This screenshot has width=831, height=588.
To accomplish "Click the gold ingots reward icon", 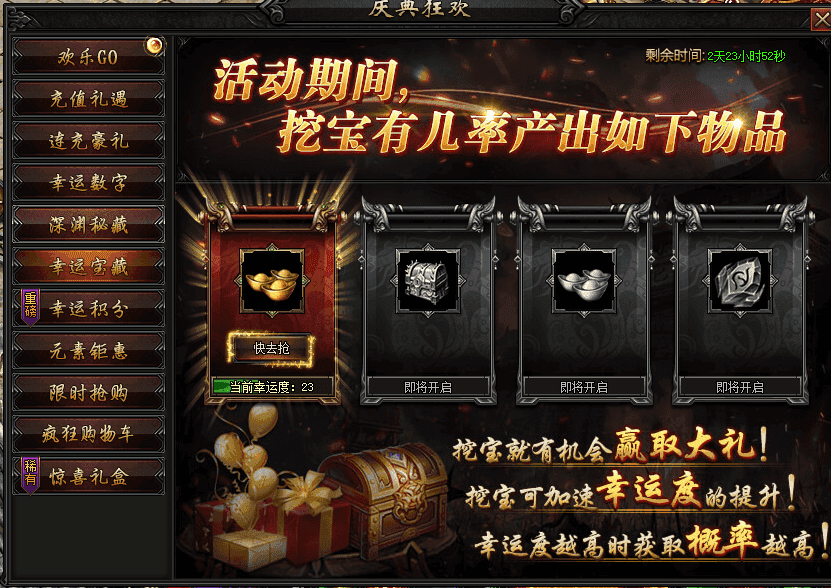I will [272, 281].
